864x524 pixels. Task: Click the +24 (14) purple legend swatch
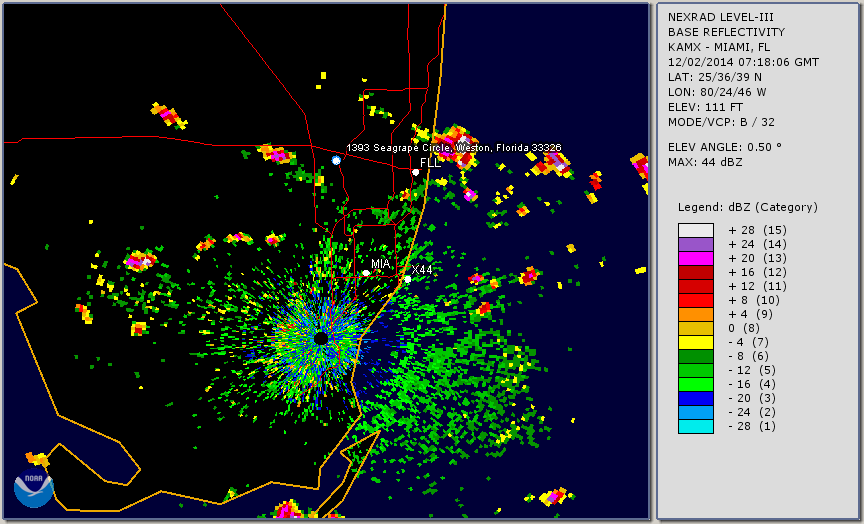click(x=695, y=245)
